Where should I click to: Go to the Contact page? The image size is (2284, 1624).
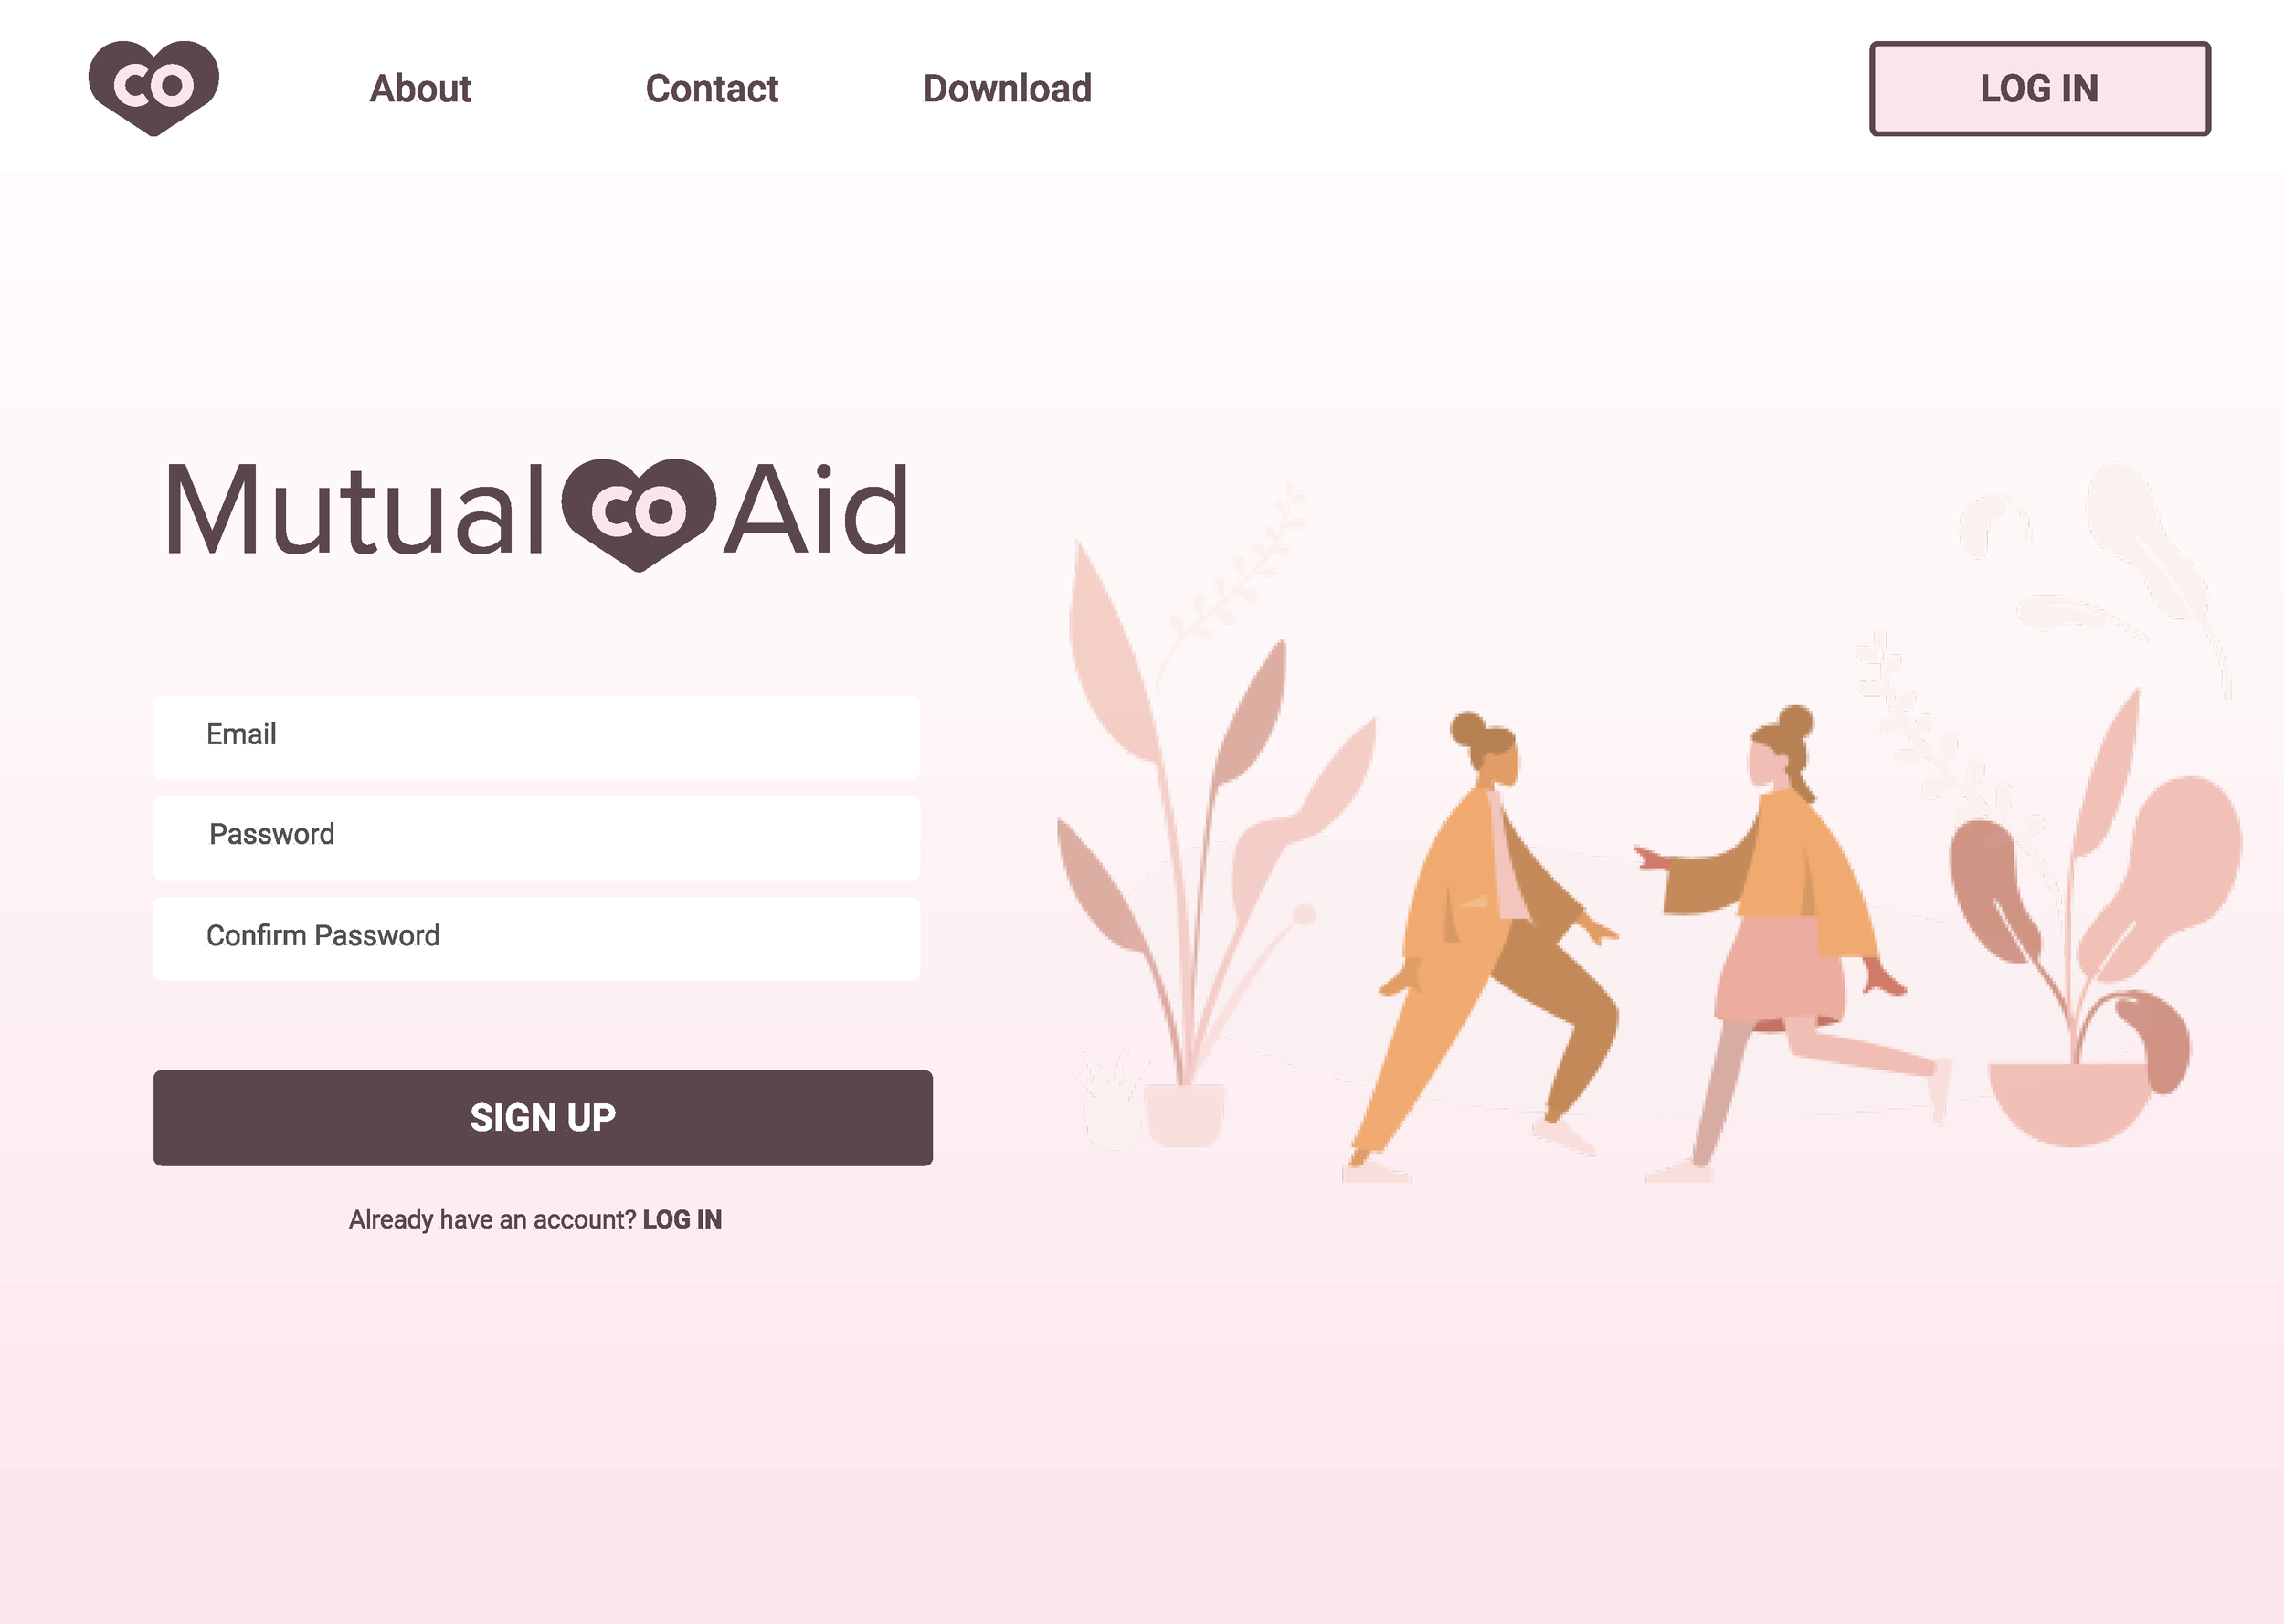(711, 89)
